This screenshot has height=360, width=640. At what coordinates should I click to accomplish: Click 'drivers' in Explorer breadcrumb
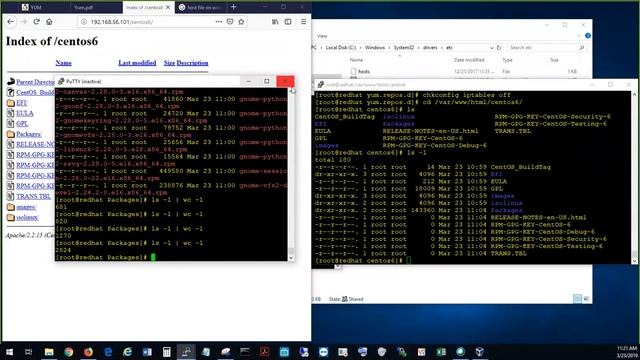coord(430,48)
